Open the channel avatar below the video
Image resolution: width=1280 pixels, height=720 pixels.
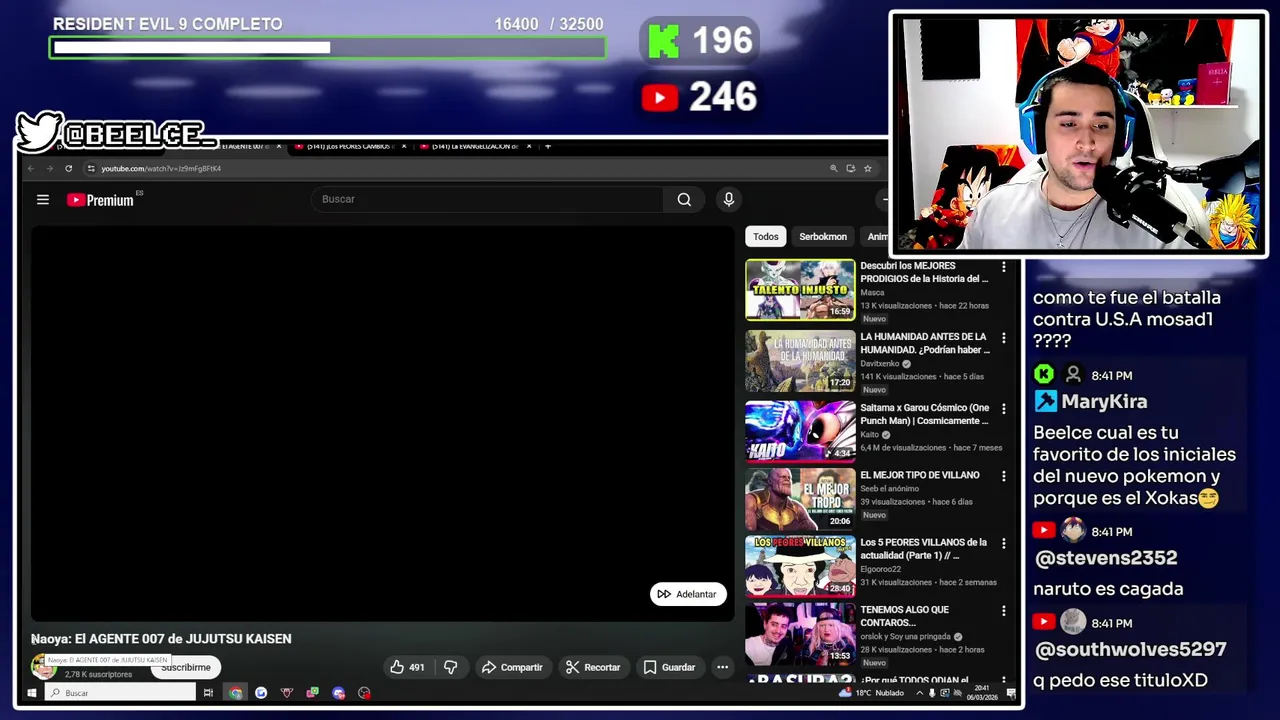[42, 666]
